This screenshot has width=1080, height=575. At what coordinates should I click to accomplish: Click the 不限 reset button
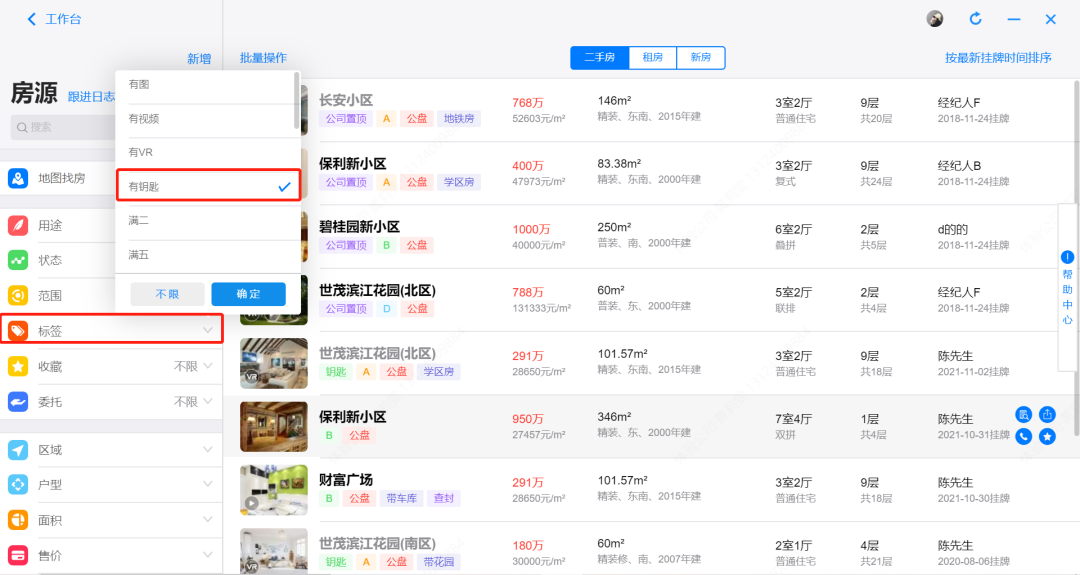[x=167, y=294]
